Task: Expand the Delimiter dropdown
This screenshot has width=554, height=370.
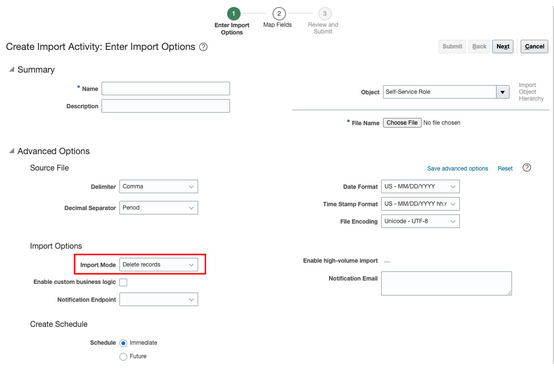Action: 158,187
